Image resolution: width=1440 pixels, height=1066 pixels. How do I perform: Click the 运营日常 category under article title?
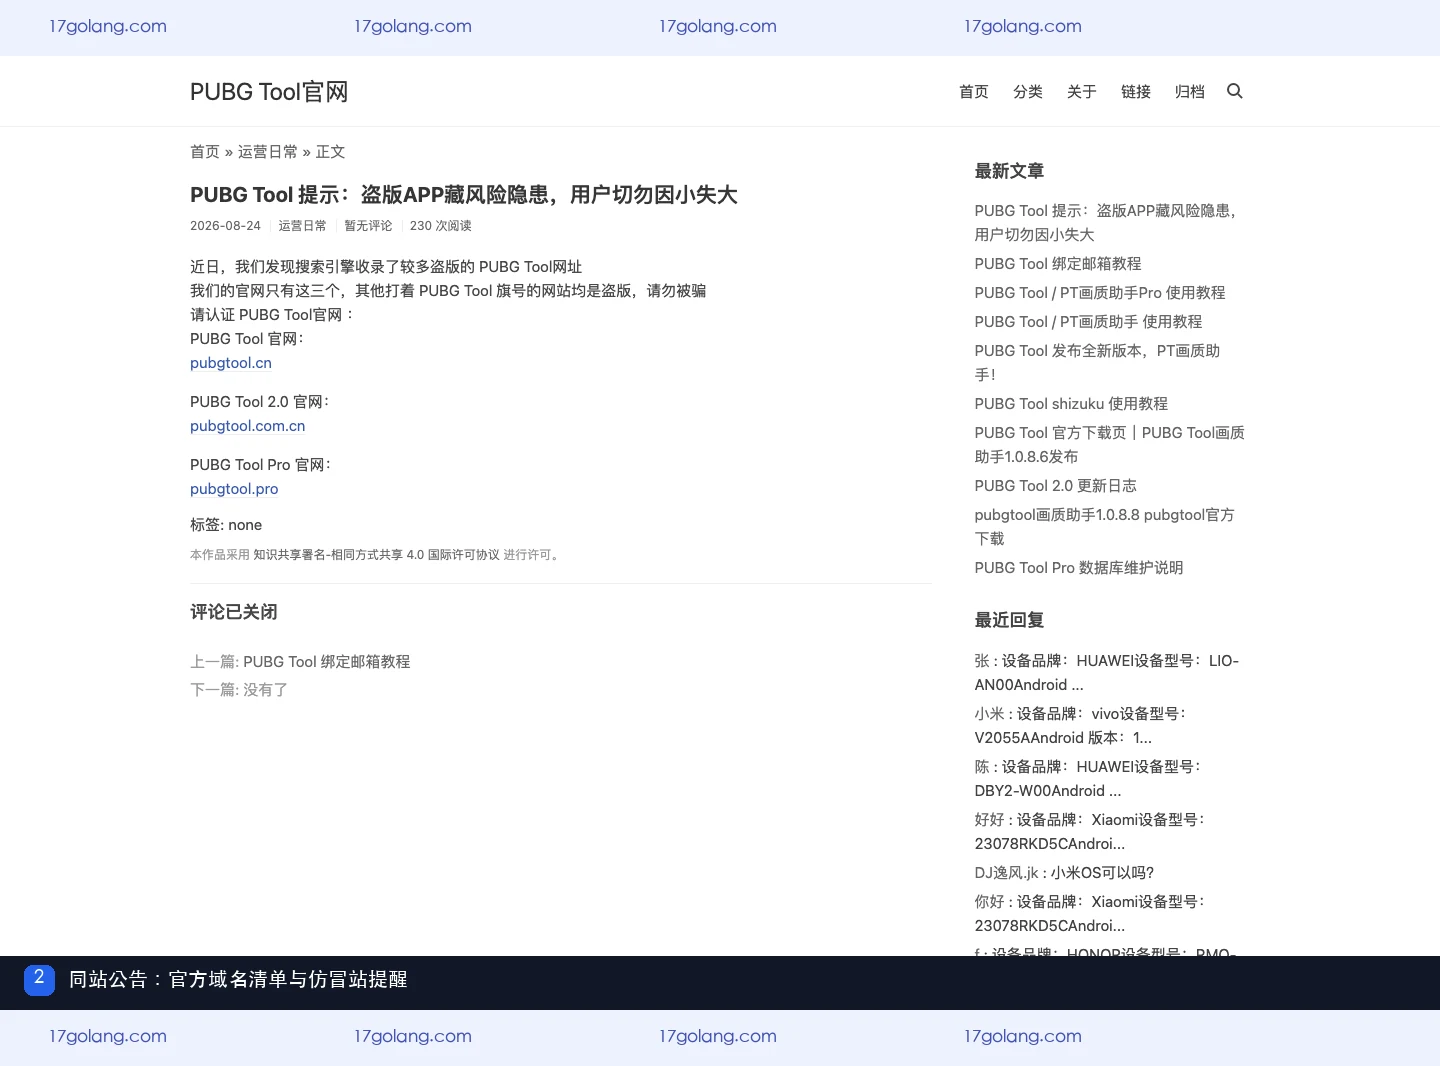[302, 226]
